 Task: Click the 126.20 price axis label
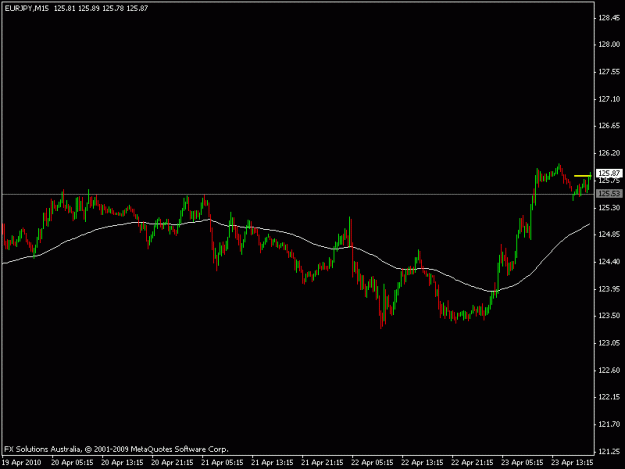[x=609, y=153]
